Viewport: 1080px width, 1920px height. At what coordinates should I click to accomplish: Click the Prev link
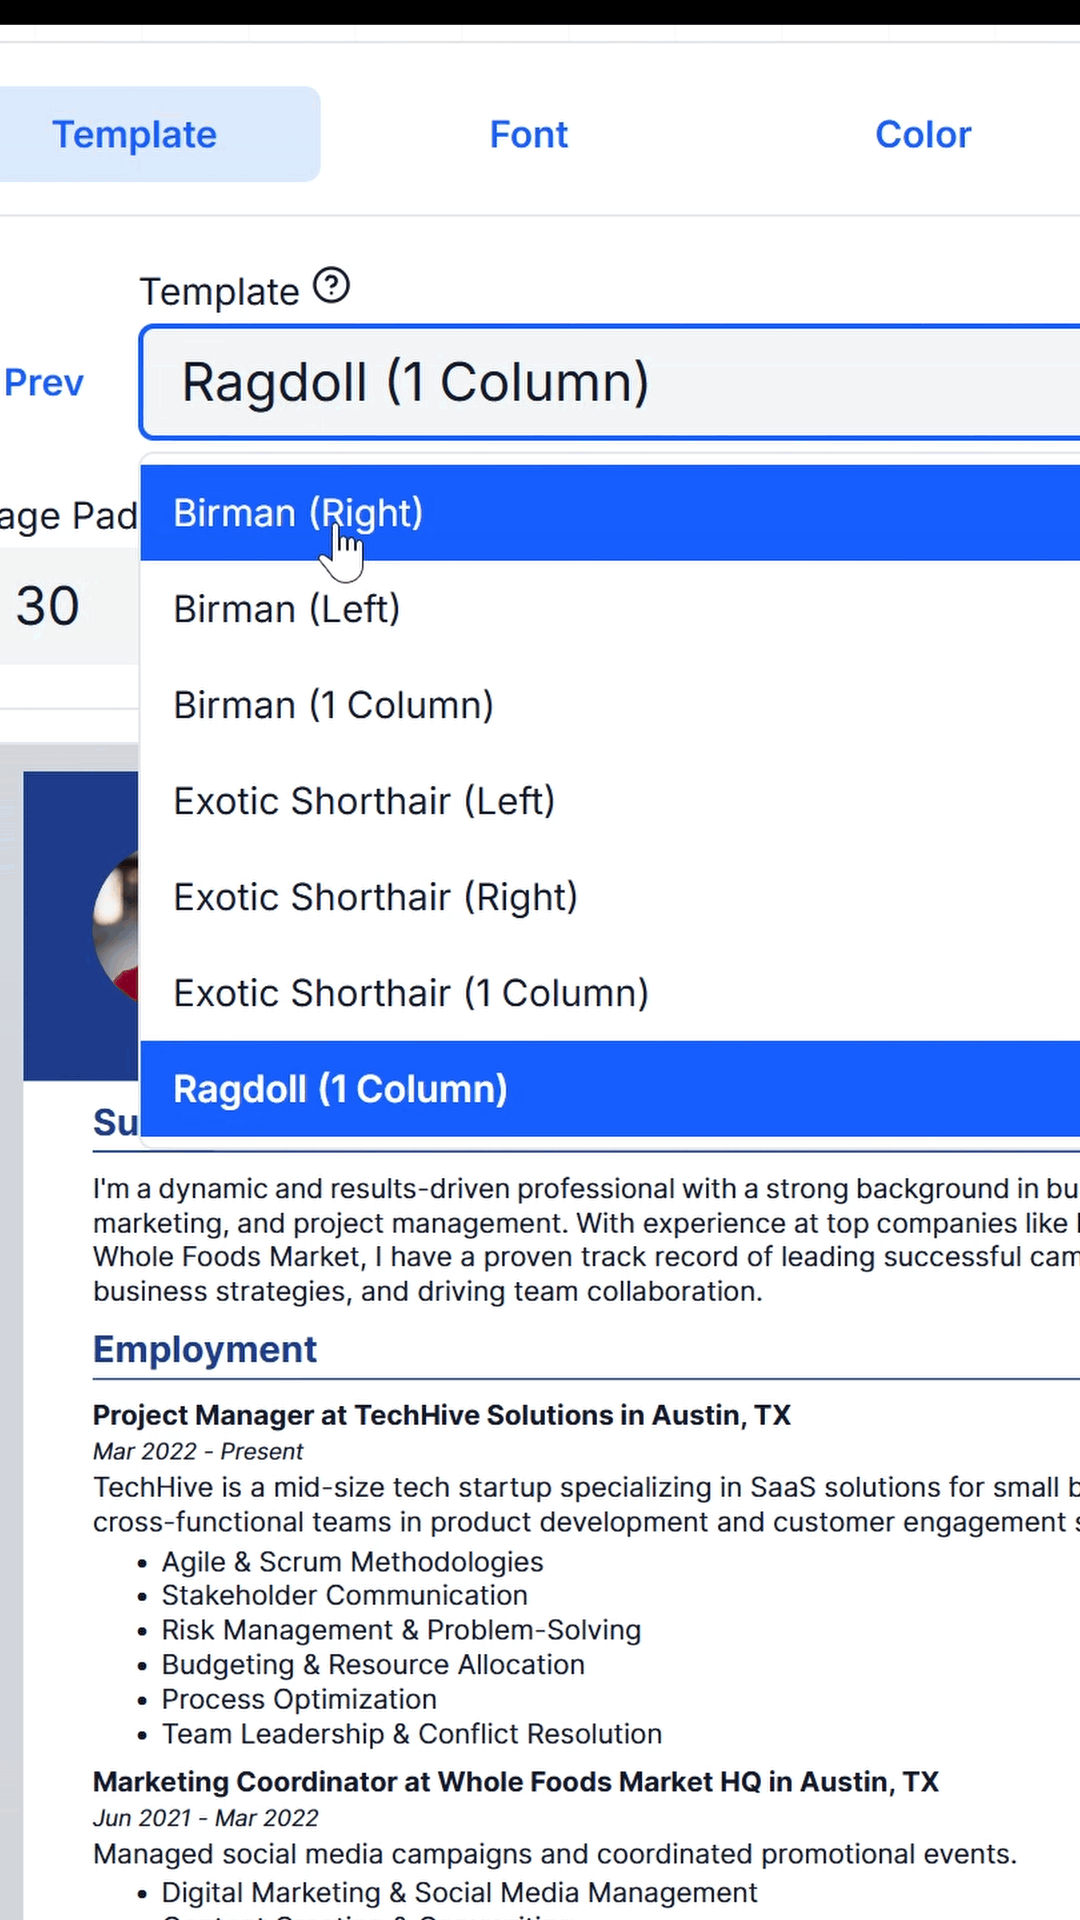coord(44,383)
